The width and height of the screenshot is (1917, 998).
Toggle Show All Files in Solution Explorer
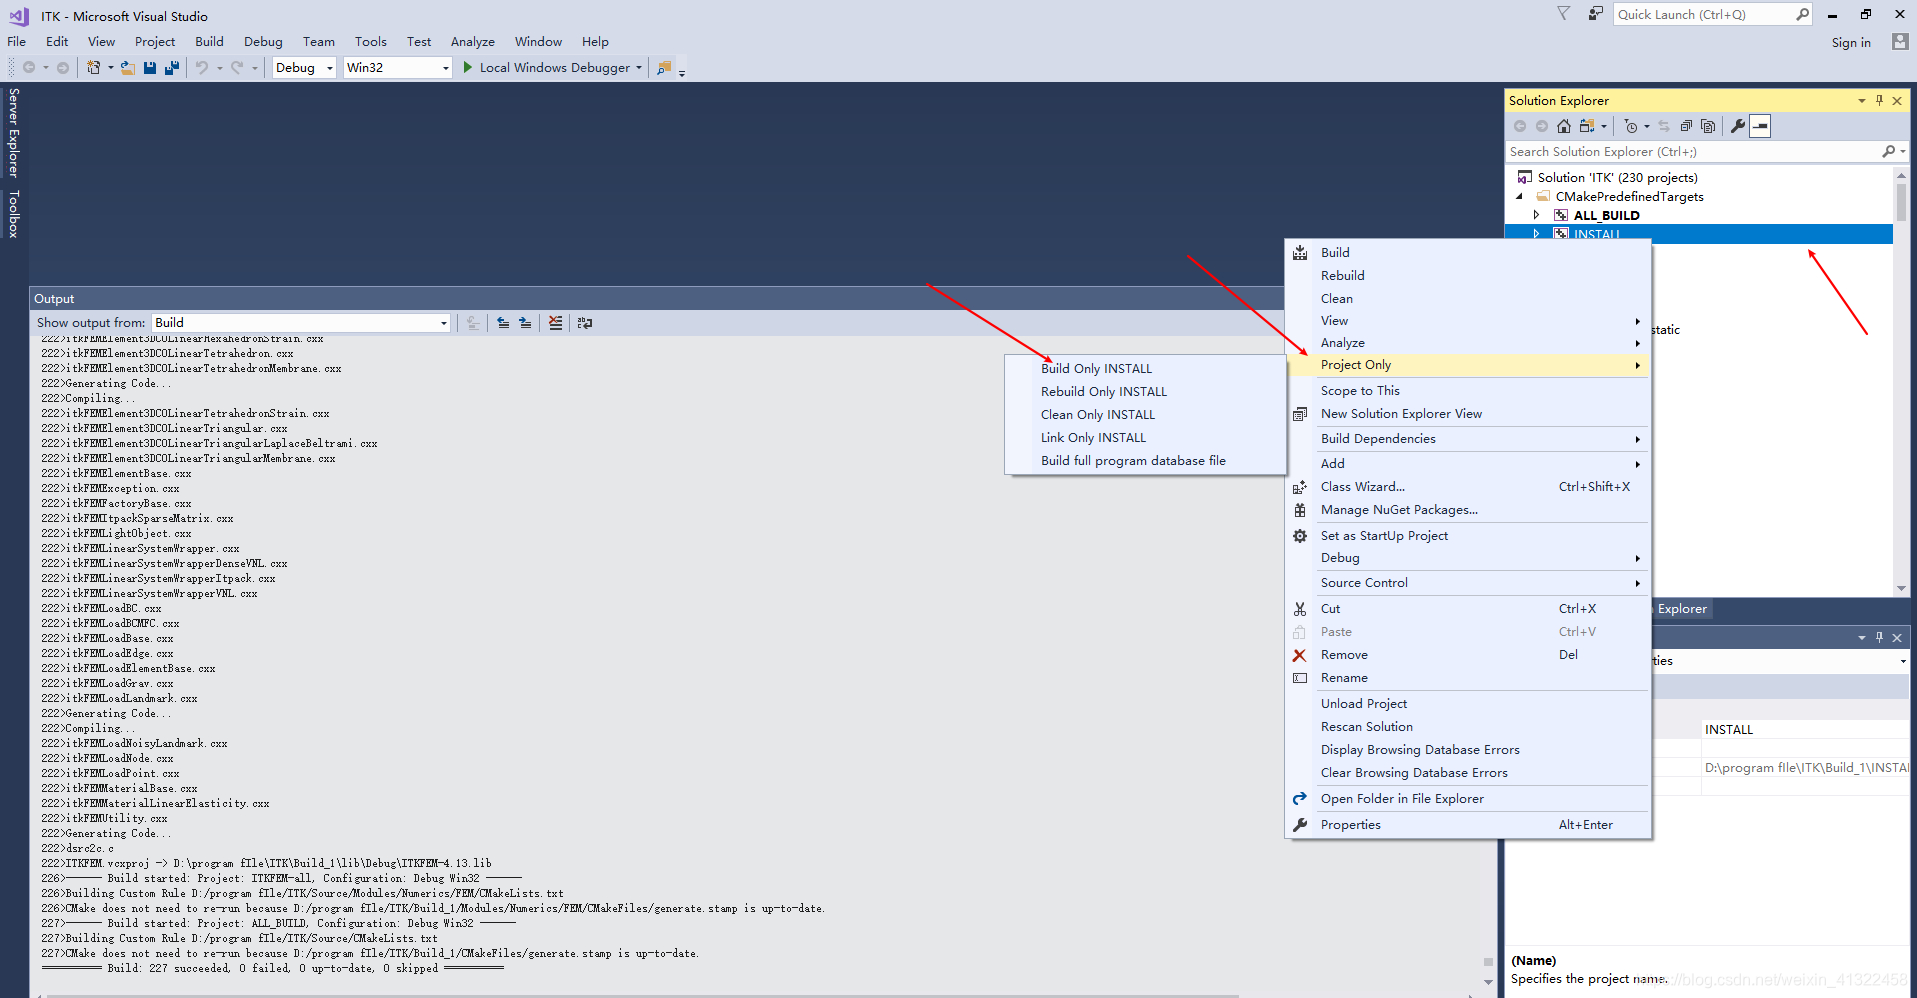click(x=1708, y=126)
